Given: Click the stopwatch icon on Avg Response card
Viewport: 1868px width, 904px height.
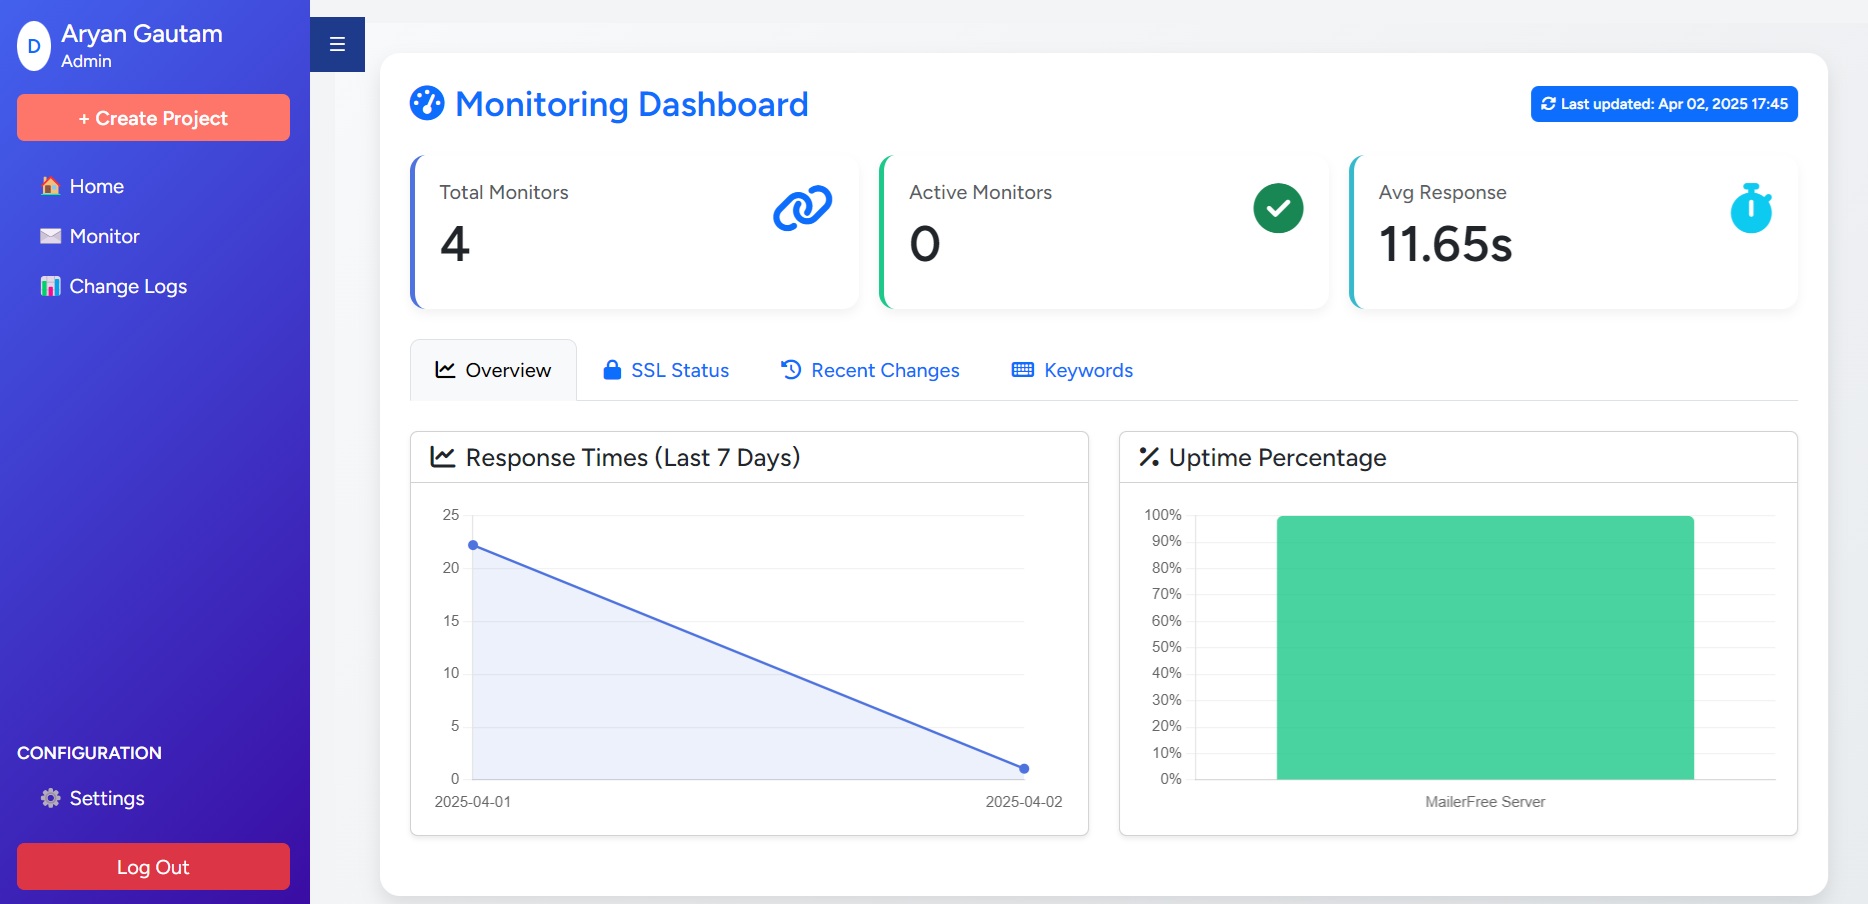Looking at the screenshot, I should click(1751, 208).
